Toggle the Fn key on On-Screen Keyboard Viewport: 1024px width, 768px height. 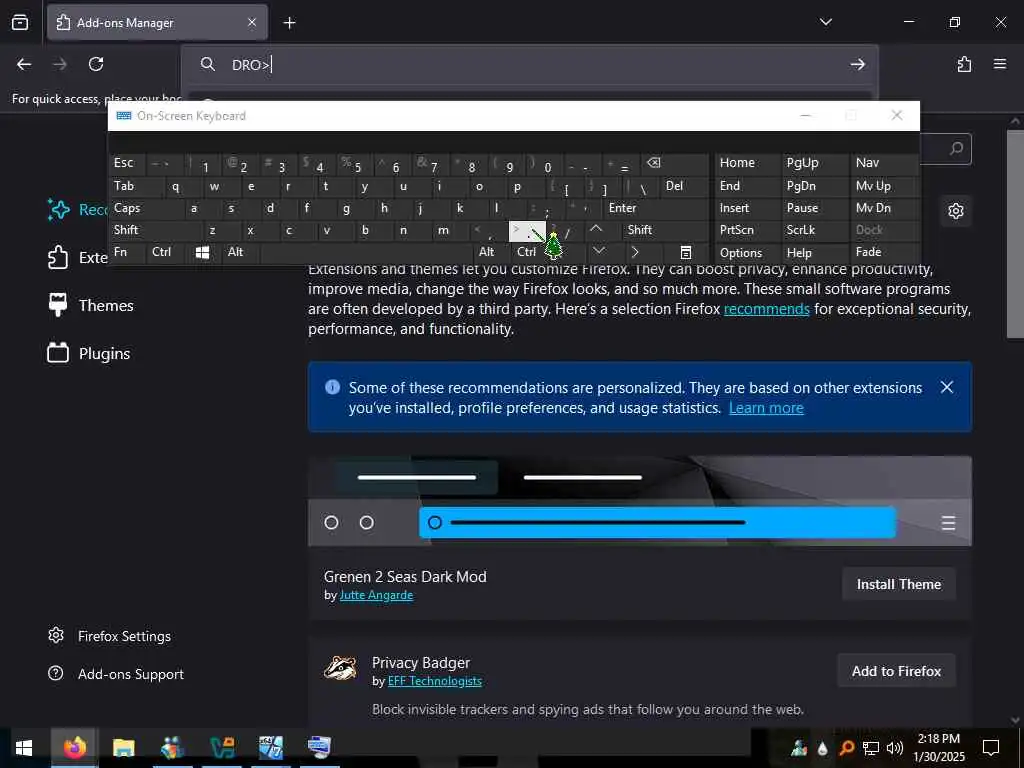pyautogui.click(x=127, y=252)
